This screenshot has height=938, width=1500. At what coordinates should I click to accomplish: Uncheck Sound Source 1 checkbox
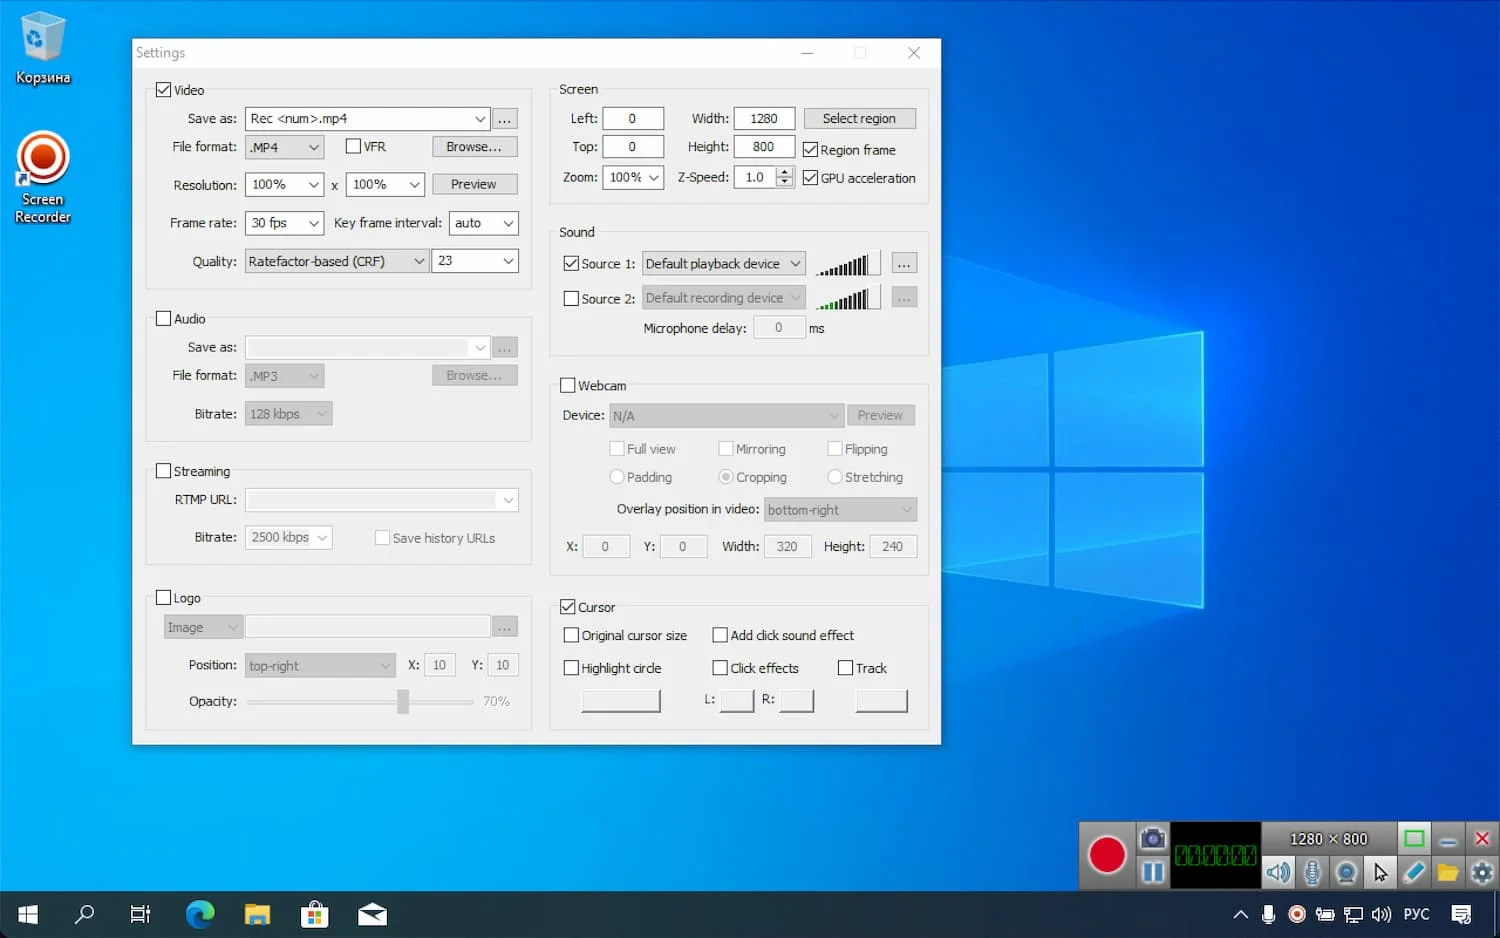(571, 264)
